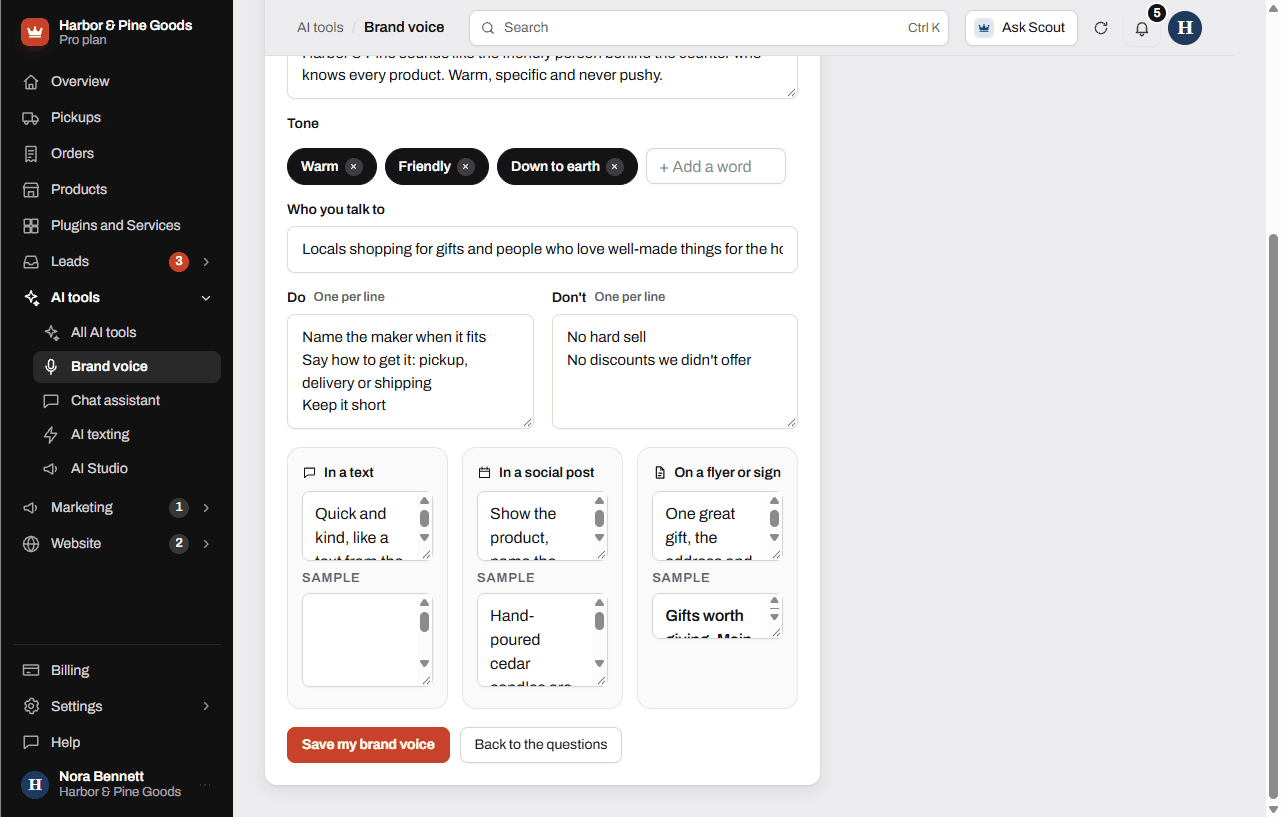This screenshot has height=817, width=1281.
Task: Click the Harbor & Pine Goods crown logo
Action: pos(35,32)
